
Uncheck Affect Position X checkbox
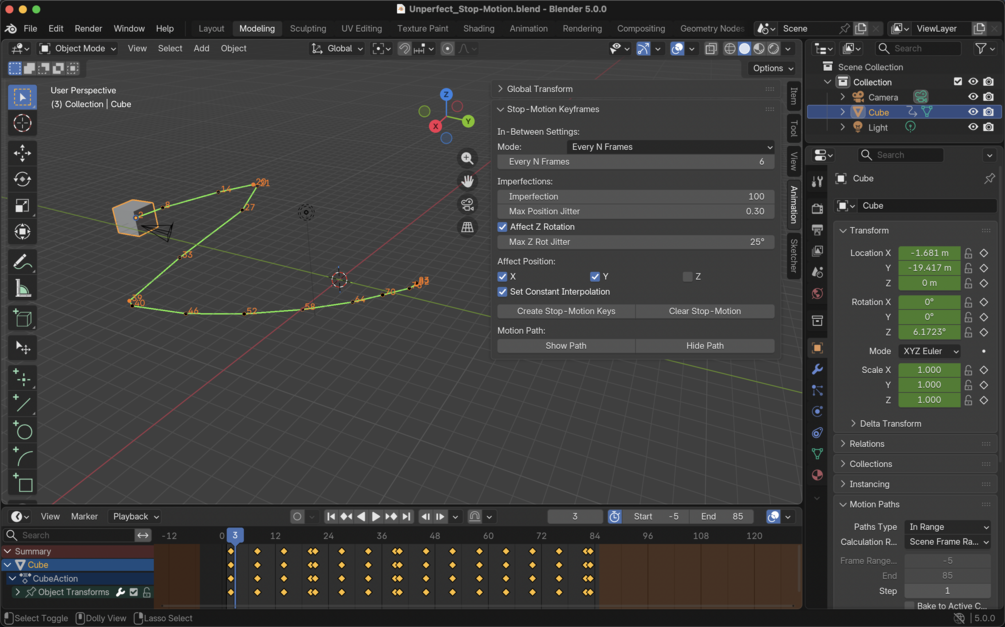pyautogui.click(x=502, y=277)
